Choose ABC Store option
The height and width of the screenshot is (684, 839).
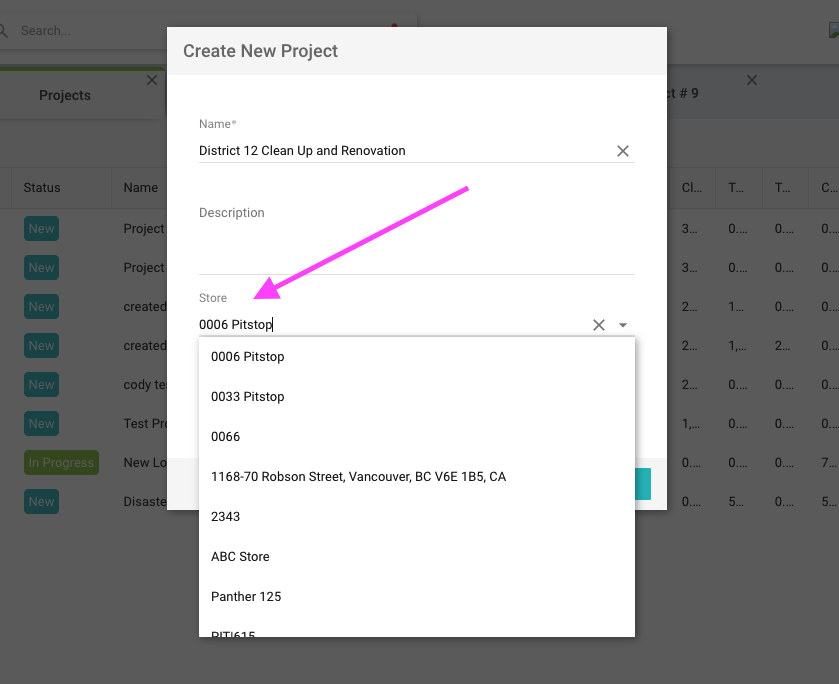coord(240,557)
